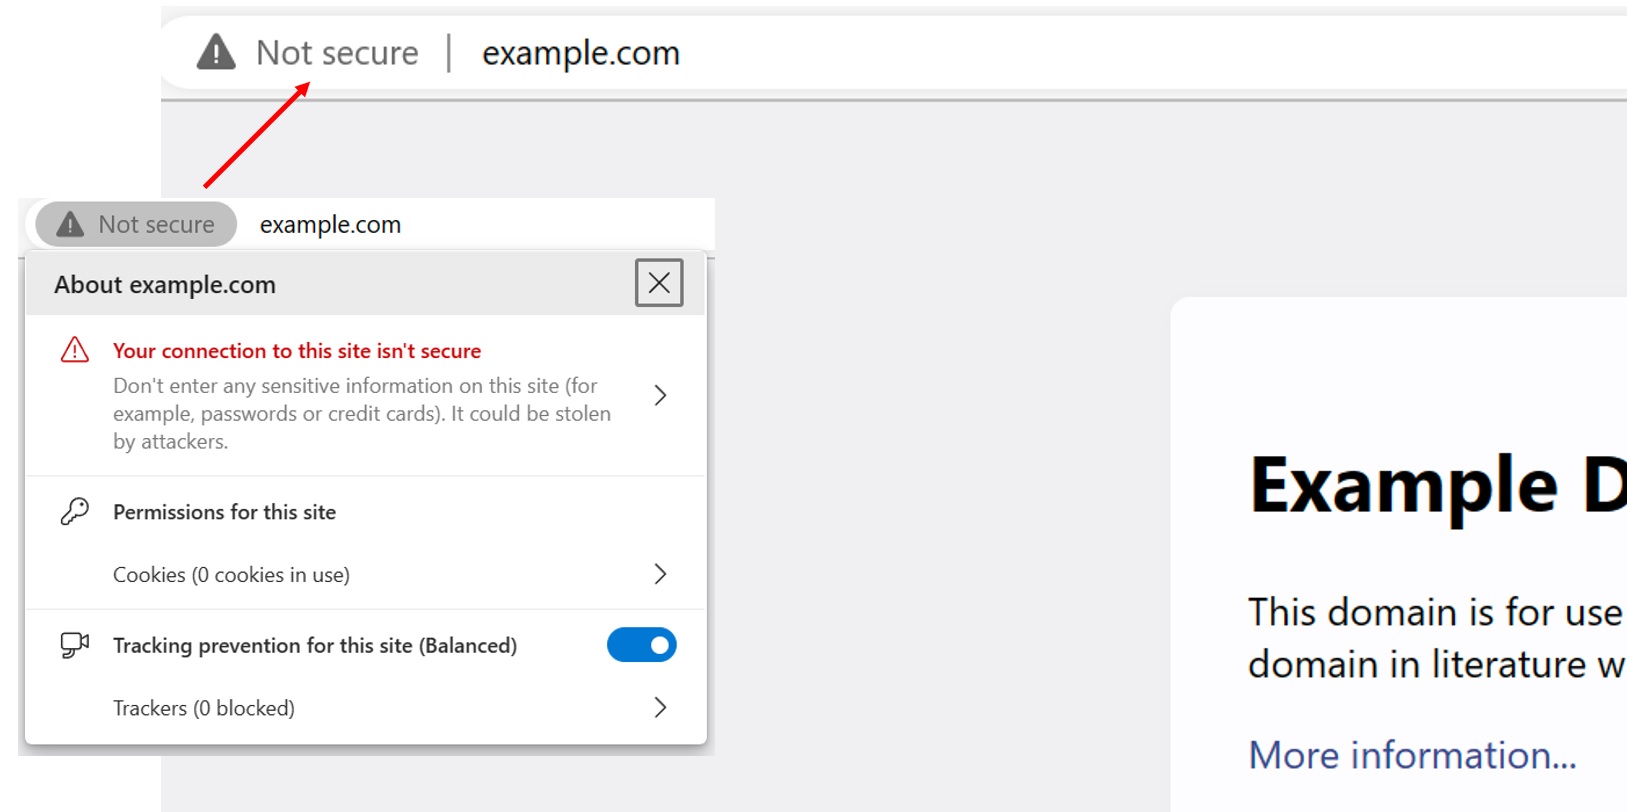
Task: Click the tracking prevention camera icon
Action: click(75, 645)
